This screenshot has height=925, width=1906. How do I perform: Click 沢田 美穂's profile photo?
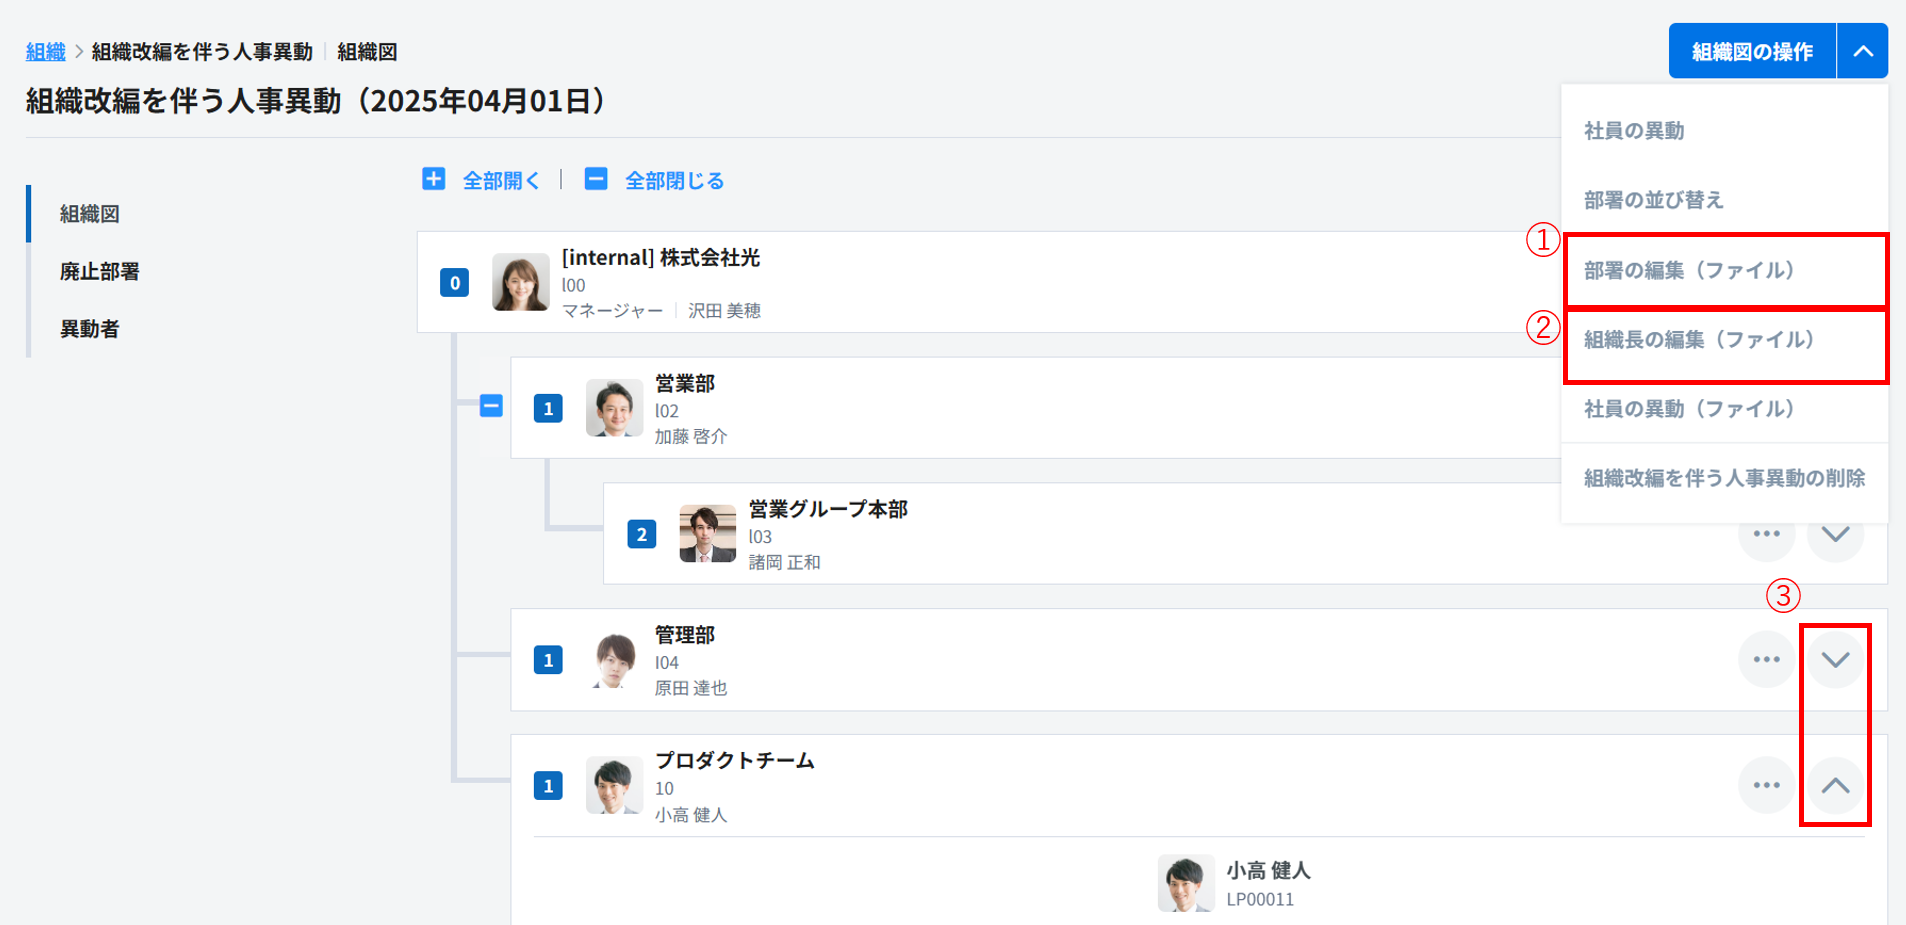pos(520,282)
